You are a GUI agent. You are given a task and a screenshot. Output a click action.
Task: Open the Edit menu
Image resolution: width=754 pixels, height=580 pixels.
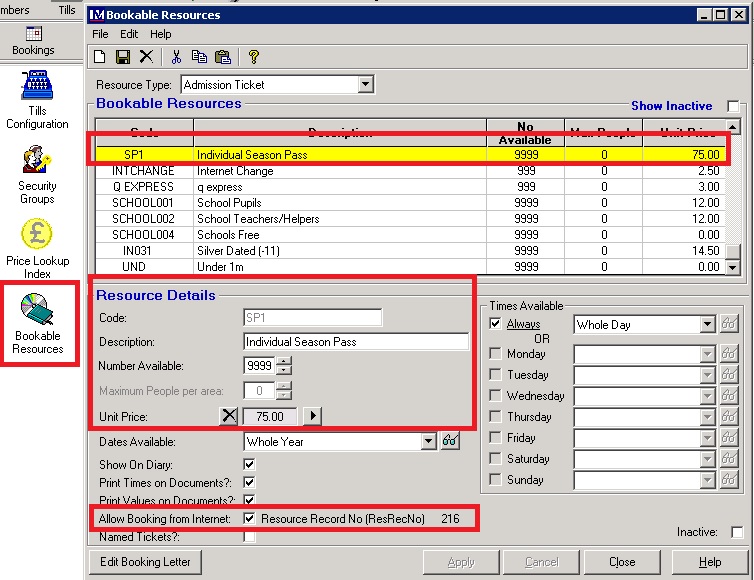(x=129, y=34)
